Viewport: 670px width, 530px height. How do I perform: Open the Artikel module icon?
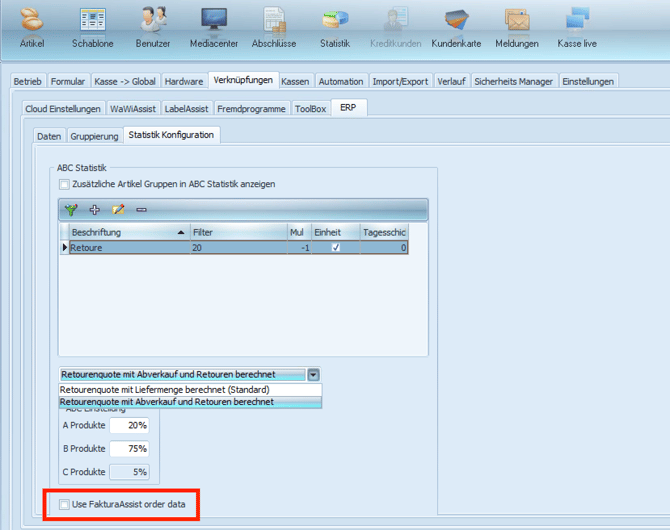click(32, 19)
